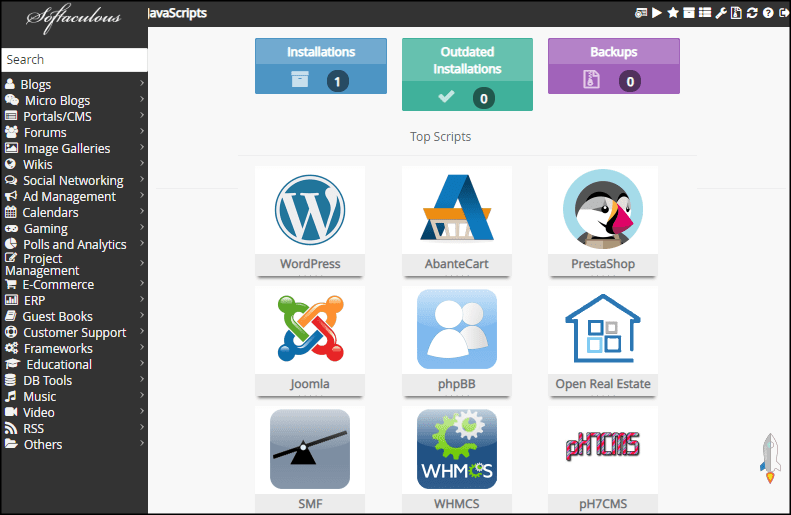Open the SMF seesaw icon
Screen dimensions: 791x515
click(x=310, y=449)
